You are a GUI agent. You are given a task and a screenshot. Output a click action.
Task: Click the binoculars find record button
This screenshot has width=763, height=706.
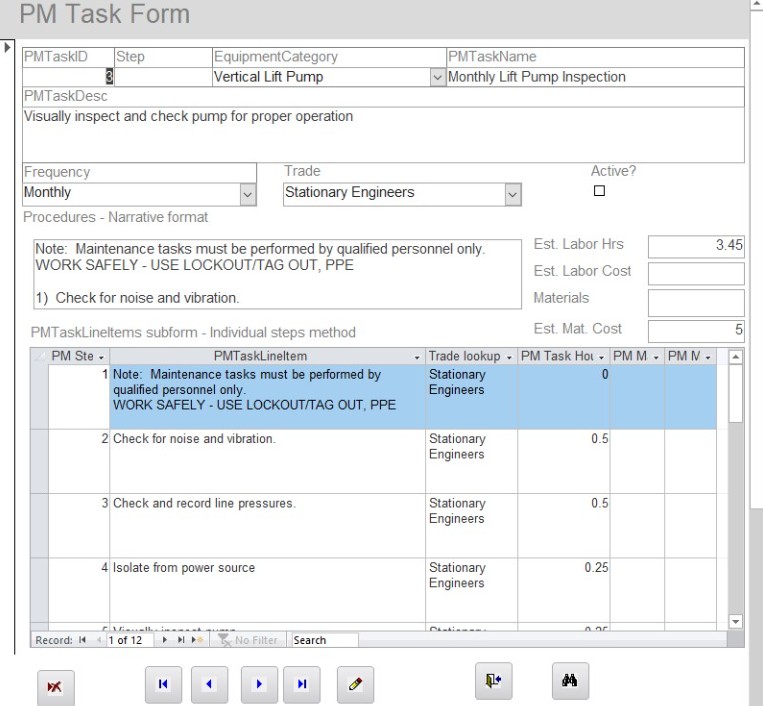pyautogui.click(x=570, y=680)
